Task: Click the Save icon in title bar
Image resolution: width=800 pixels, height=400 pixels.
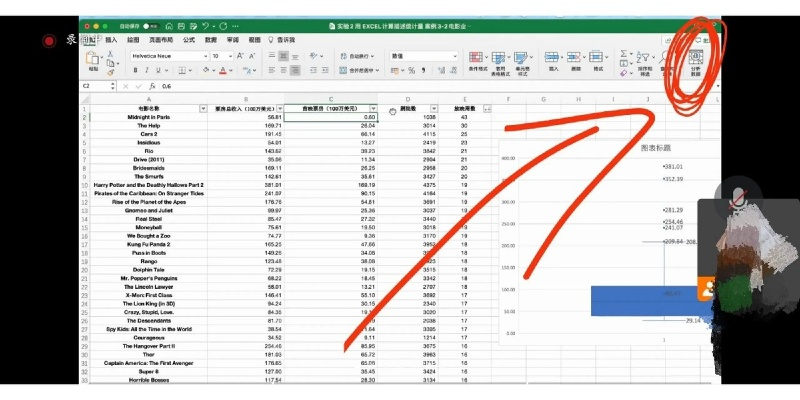Action: (181, 26)
